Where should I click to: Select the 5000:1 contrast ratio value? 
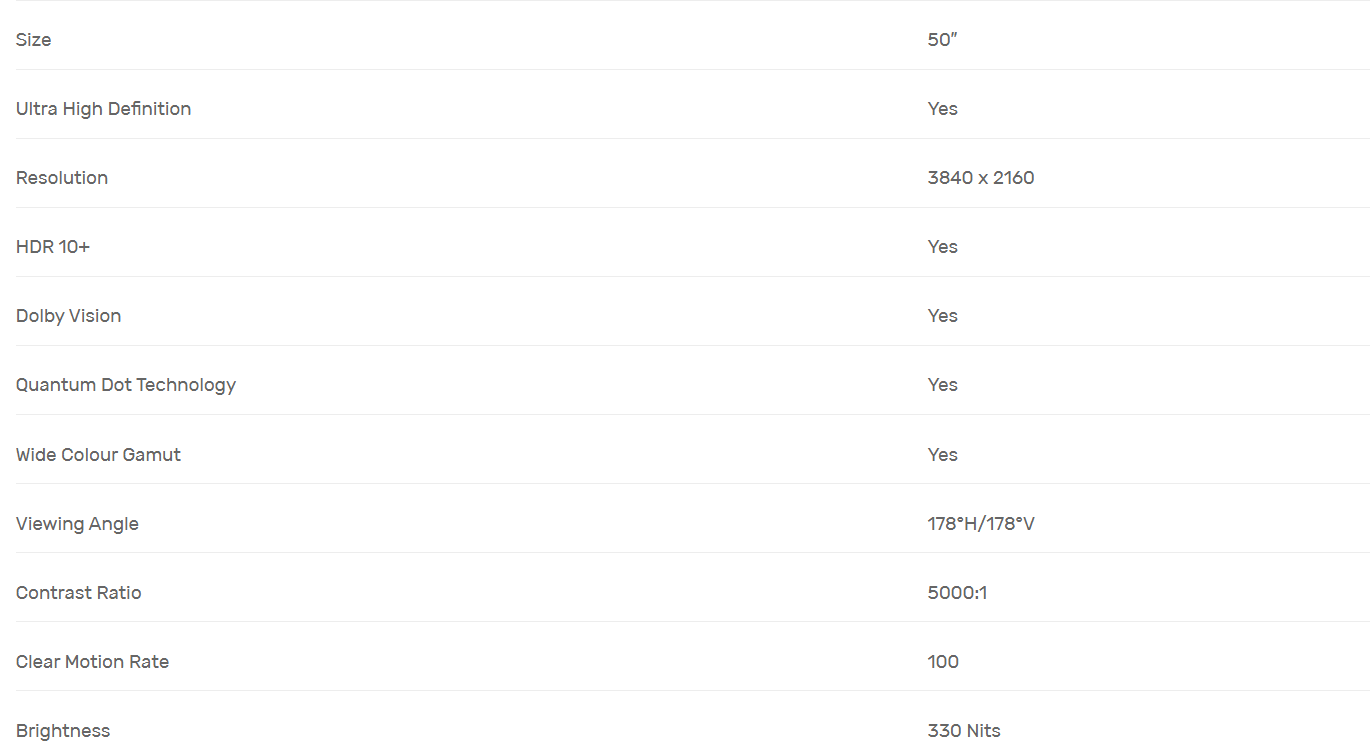[x=957, y=593]
